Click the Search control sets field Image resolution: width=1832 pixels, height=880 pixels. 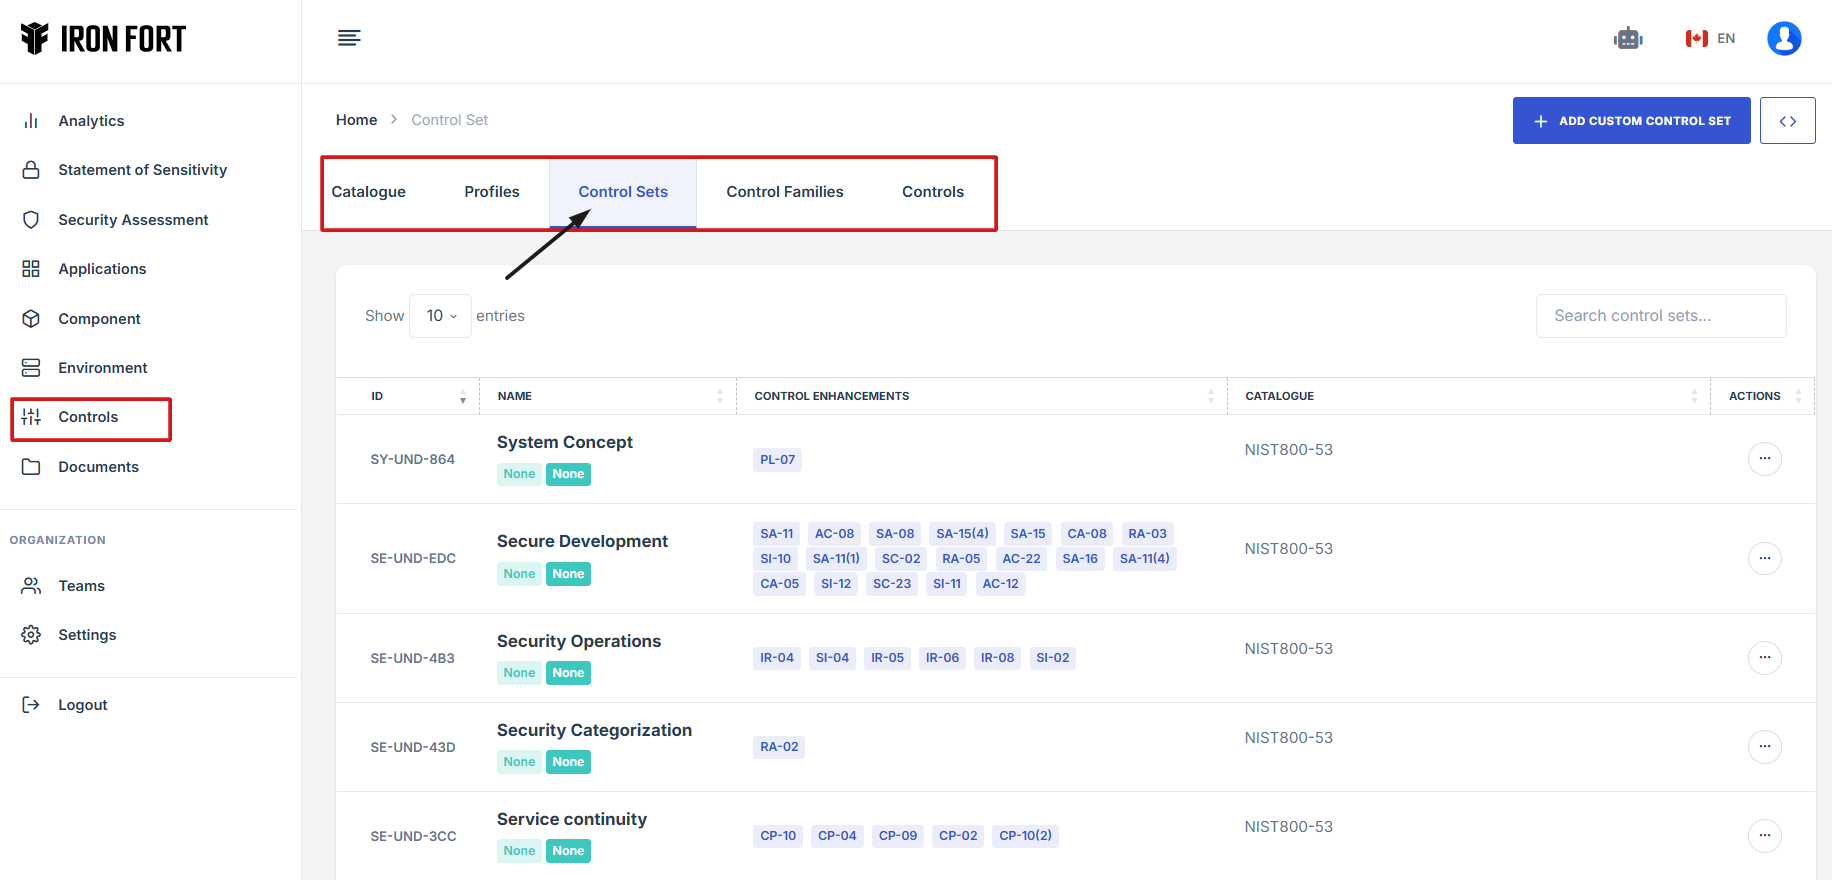[1660, 316]
